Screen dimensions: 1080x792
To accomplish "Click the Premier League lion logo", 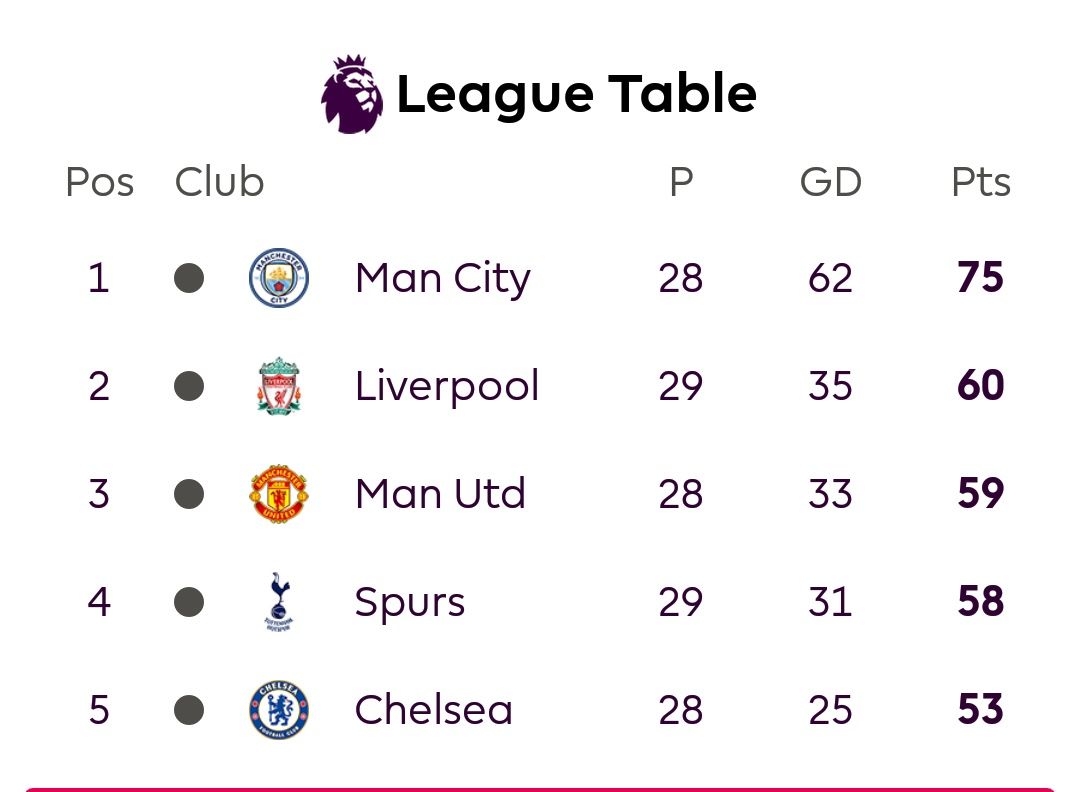I will click(352, 94).
